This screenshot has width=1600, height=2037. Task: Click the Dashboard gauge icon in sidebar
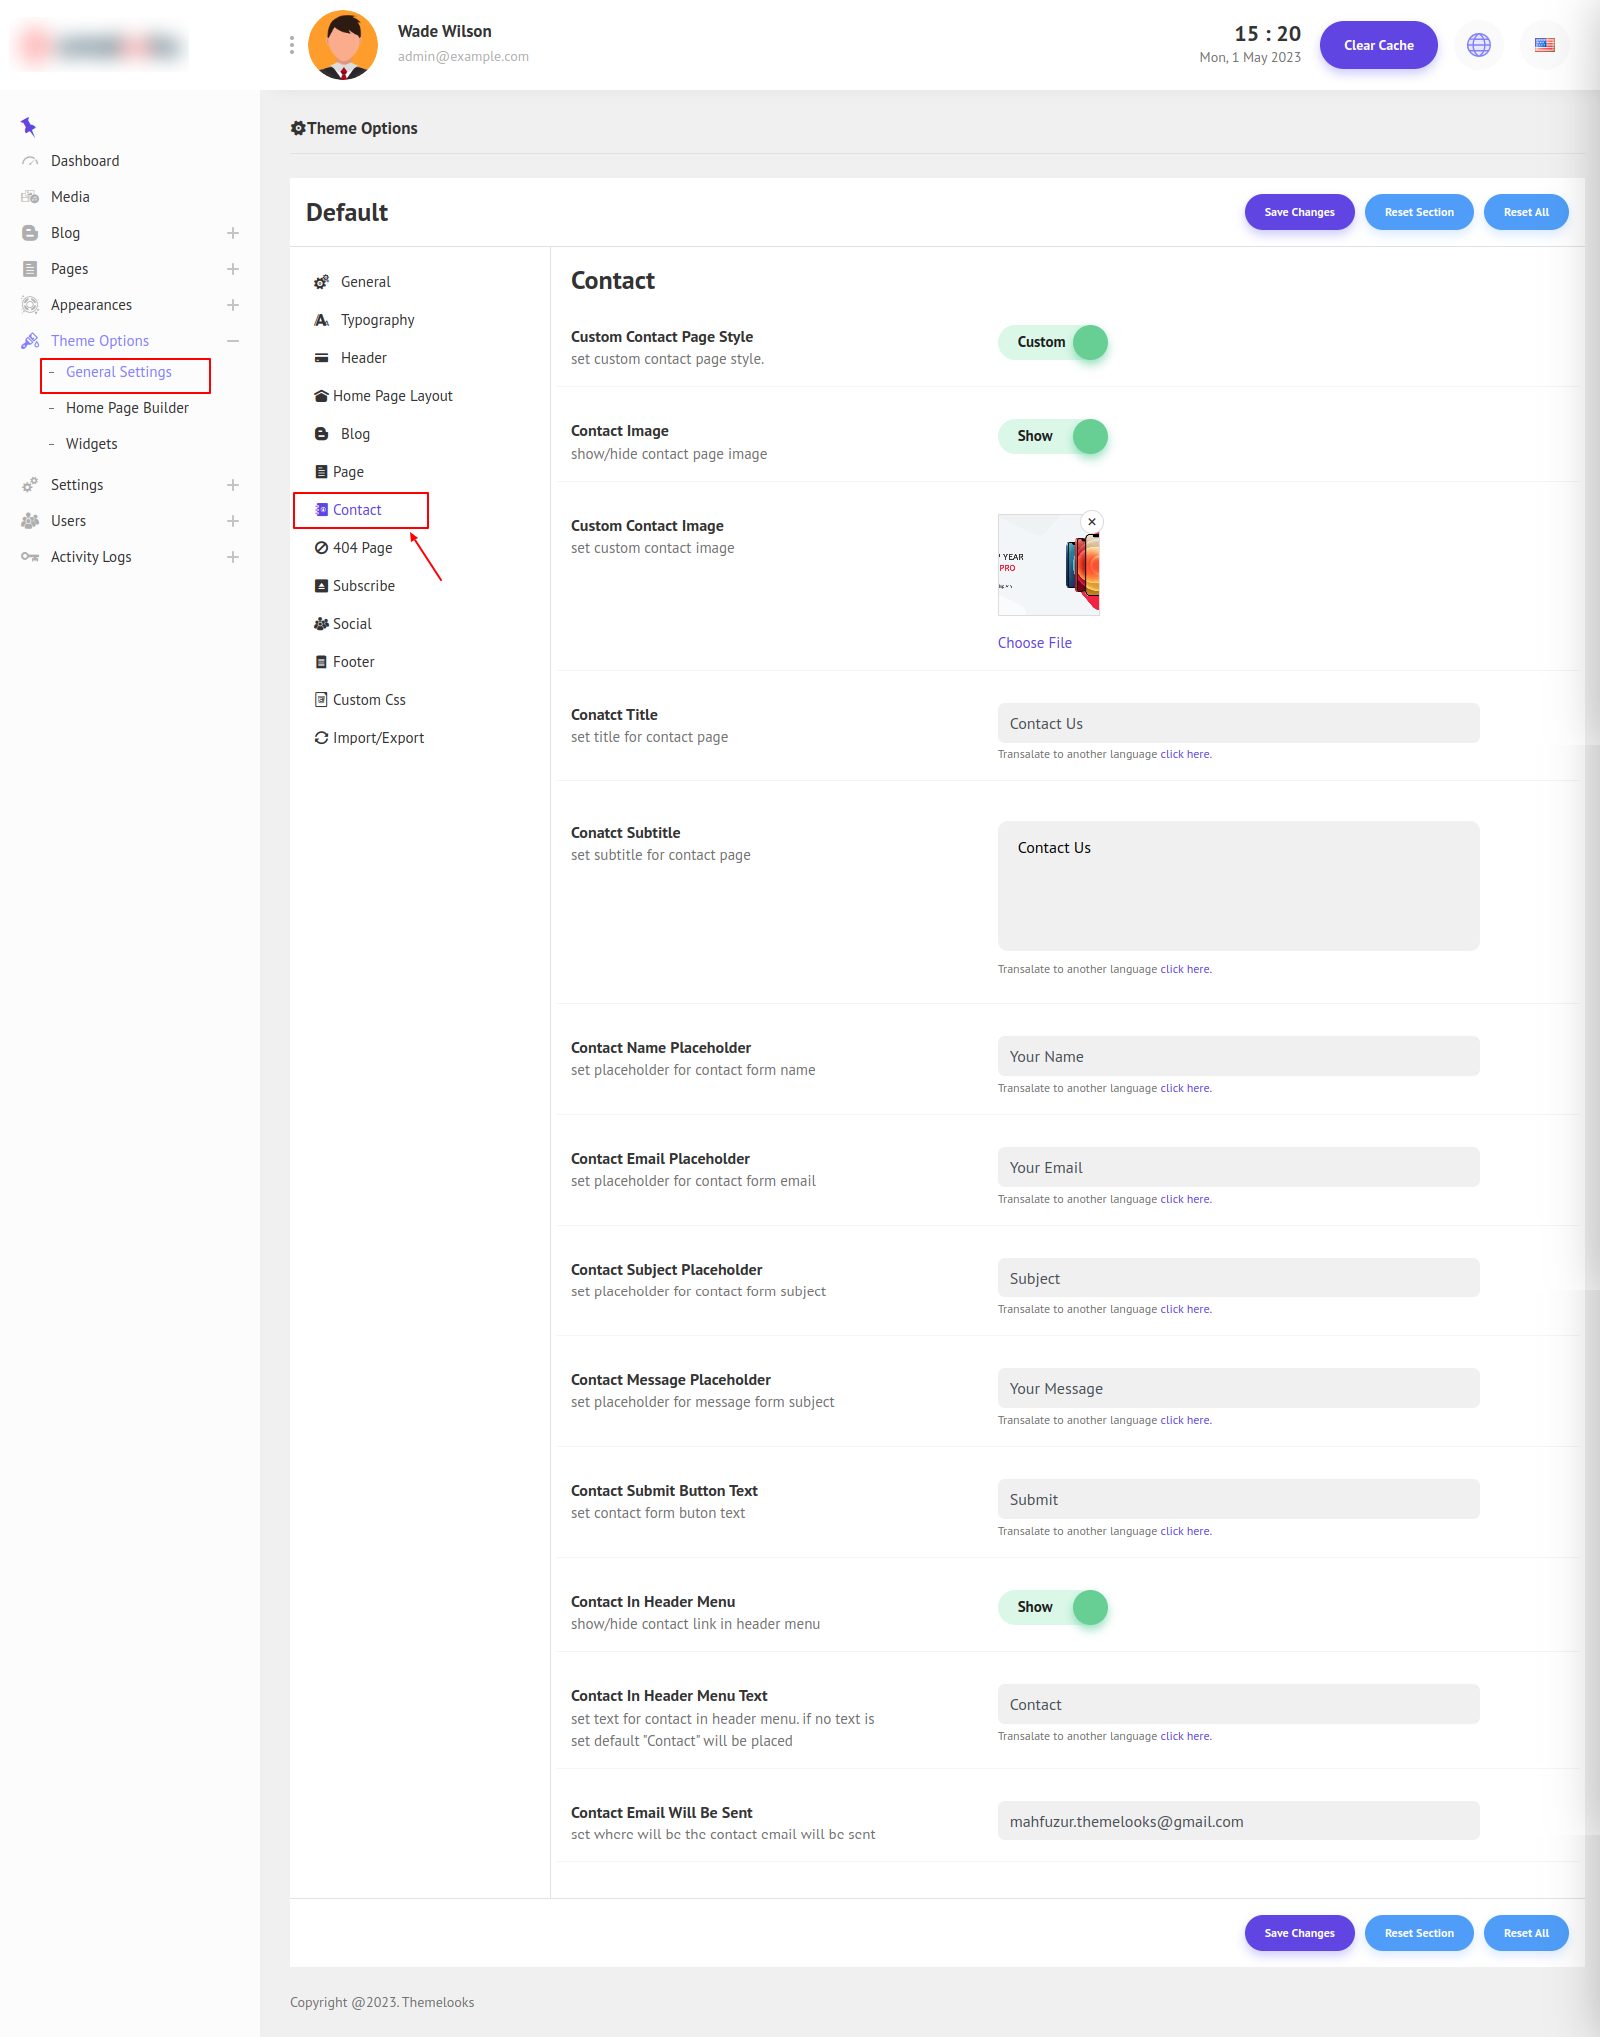(x=30, y=161)
